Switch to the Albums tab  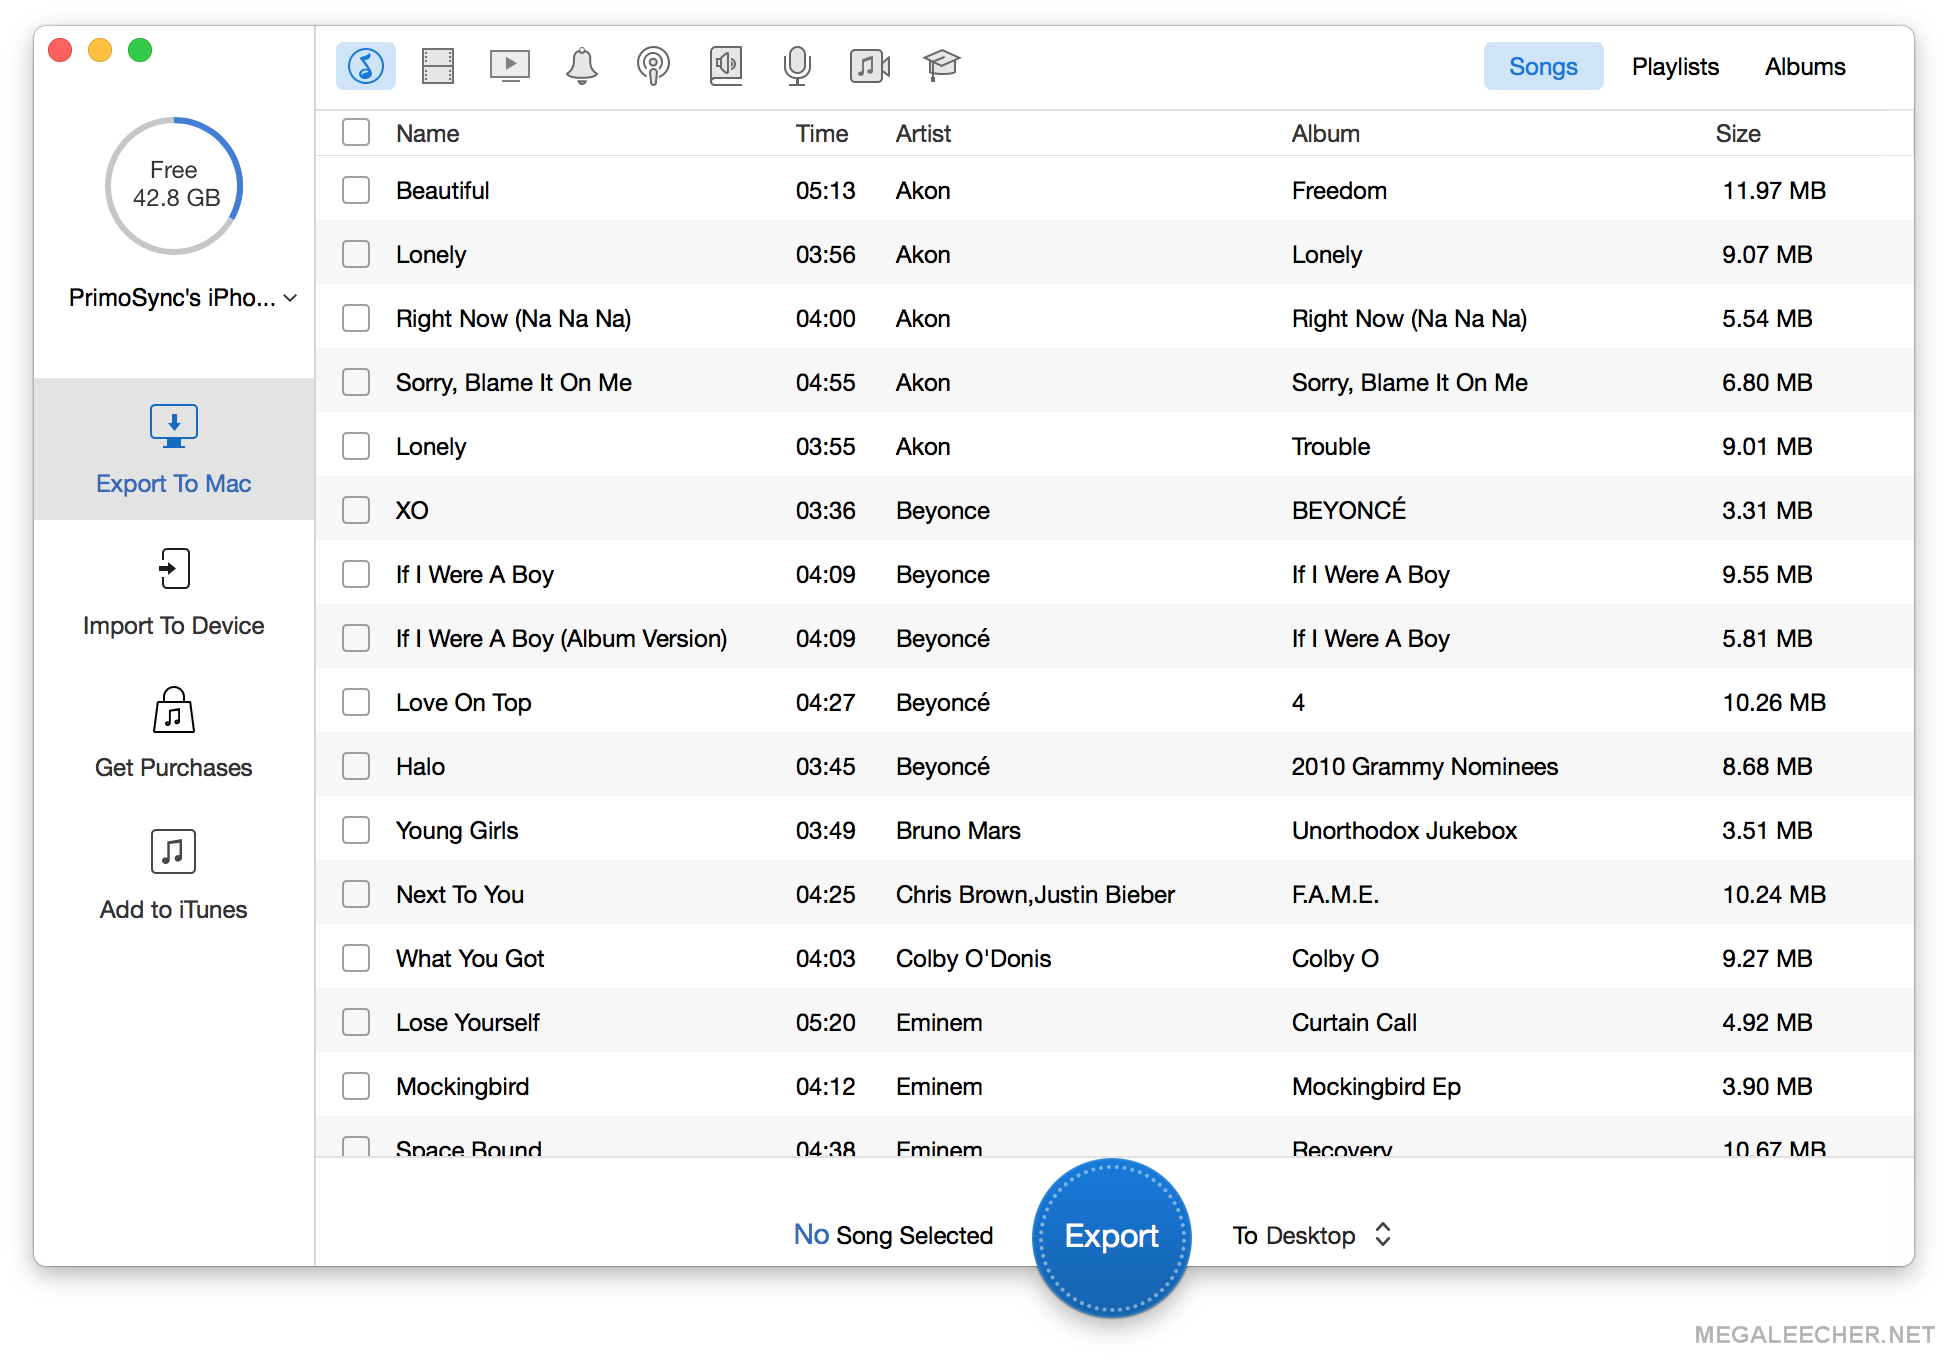click(1805, 66)
